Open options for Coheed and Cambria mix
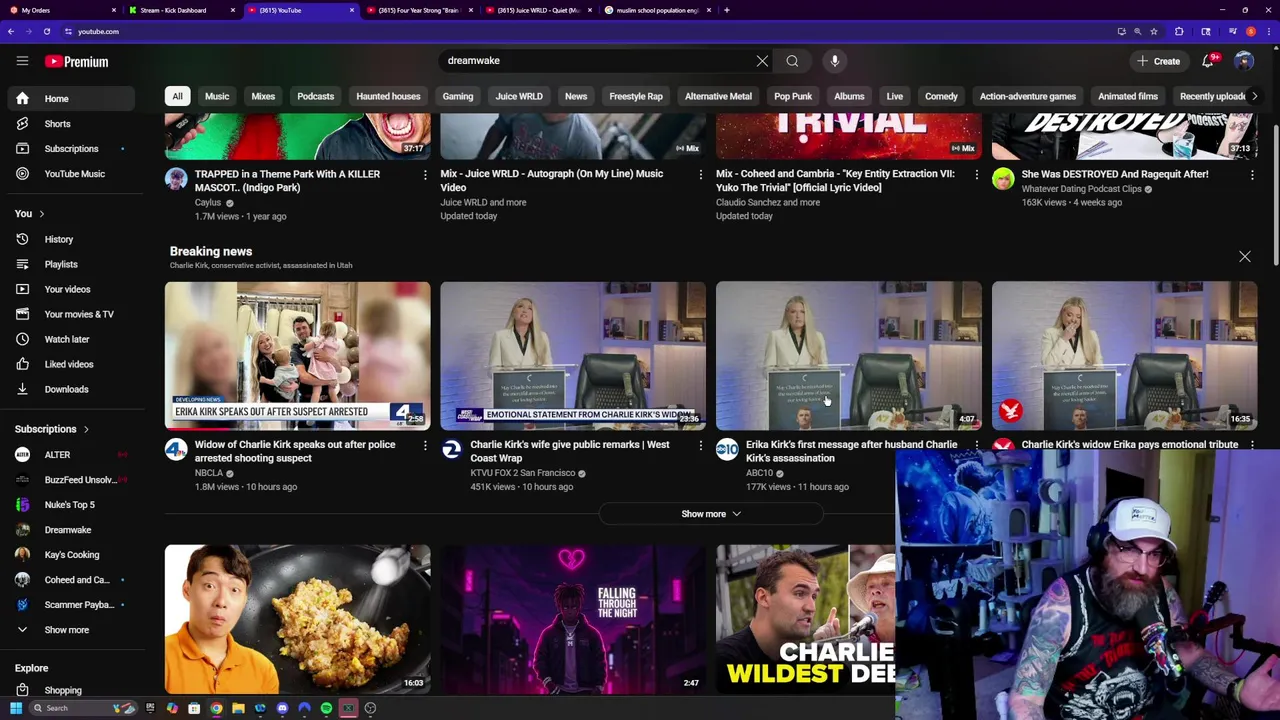 [977, 175]
